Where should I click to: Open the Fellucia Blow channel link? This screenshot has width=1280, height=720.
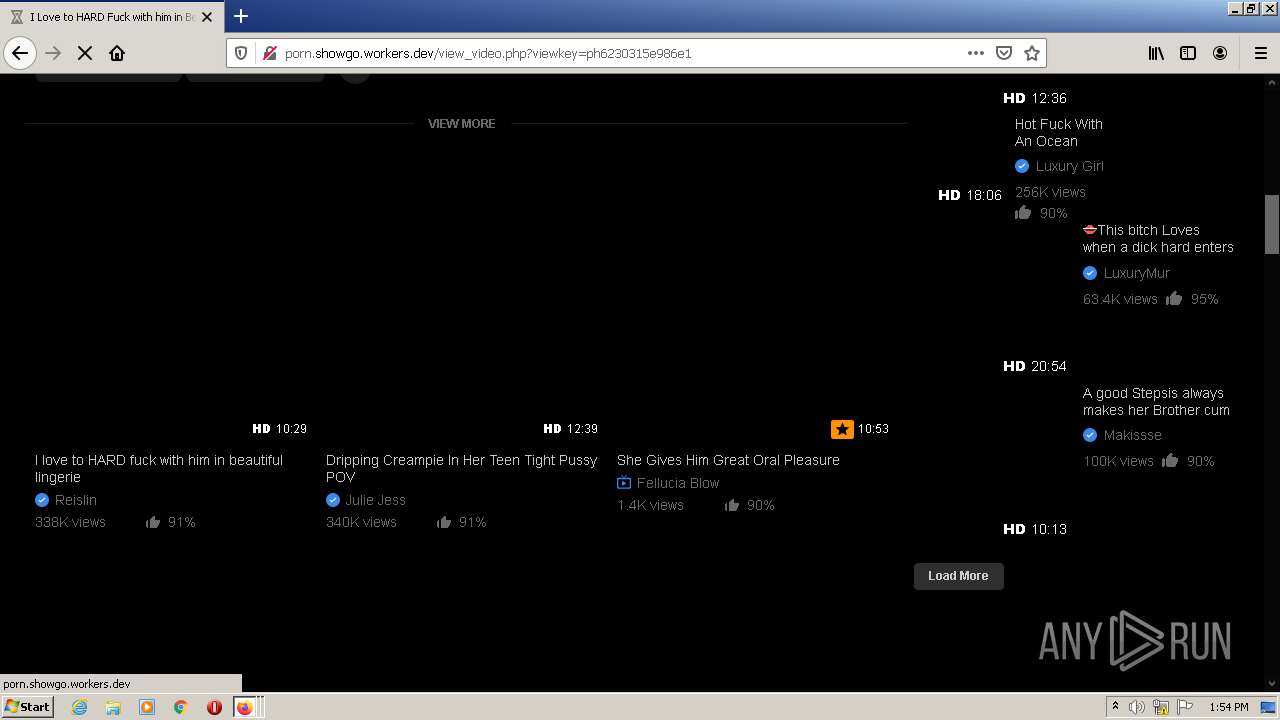coord(678,483)
